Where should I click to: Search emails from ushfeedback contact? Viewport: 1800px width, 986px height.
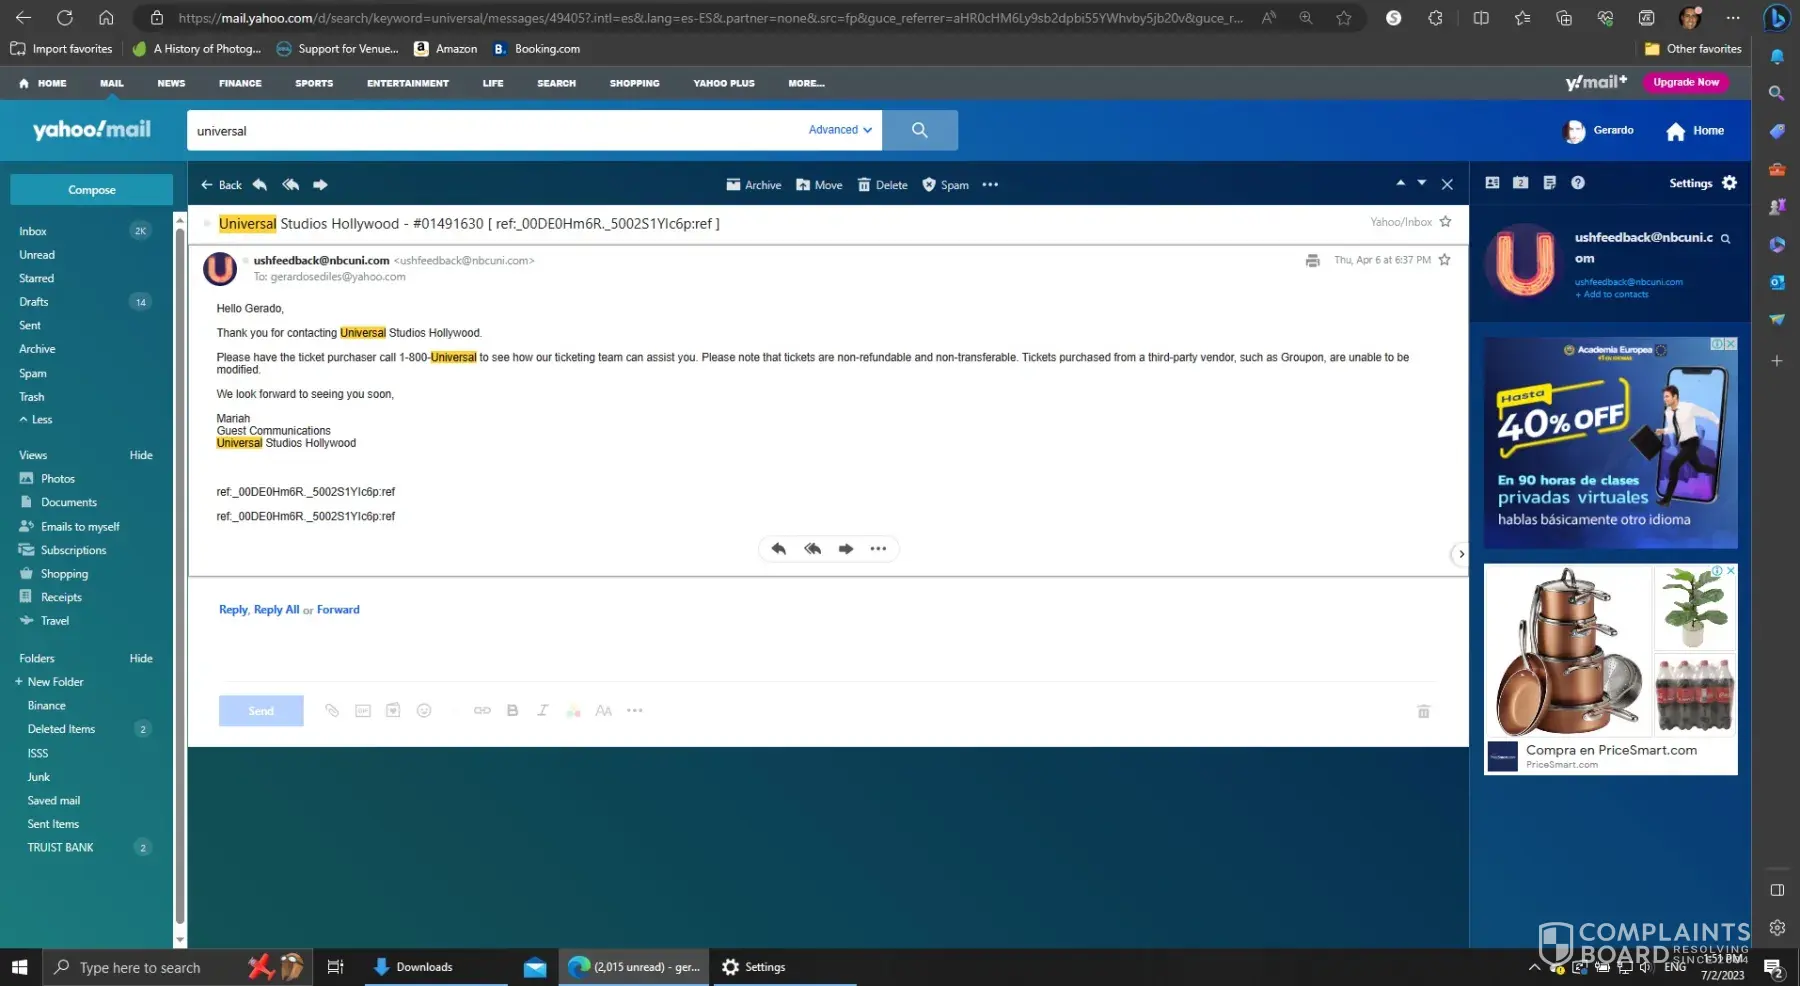1725,239
